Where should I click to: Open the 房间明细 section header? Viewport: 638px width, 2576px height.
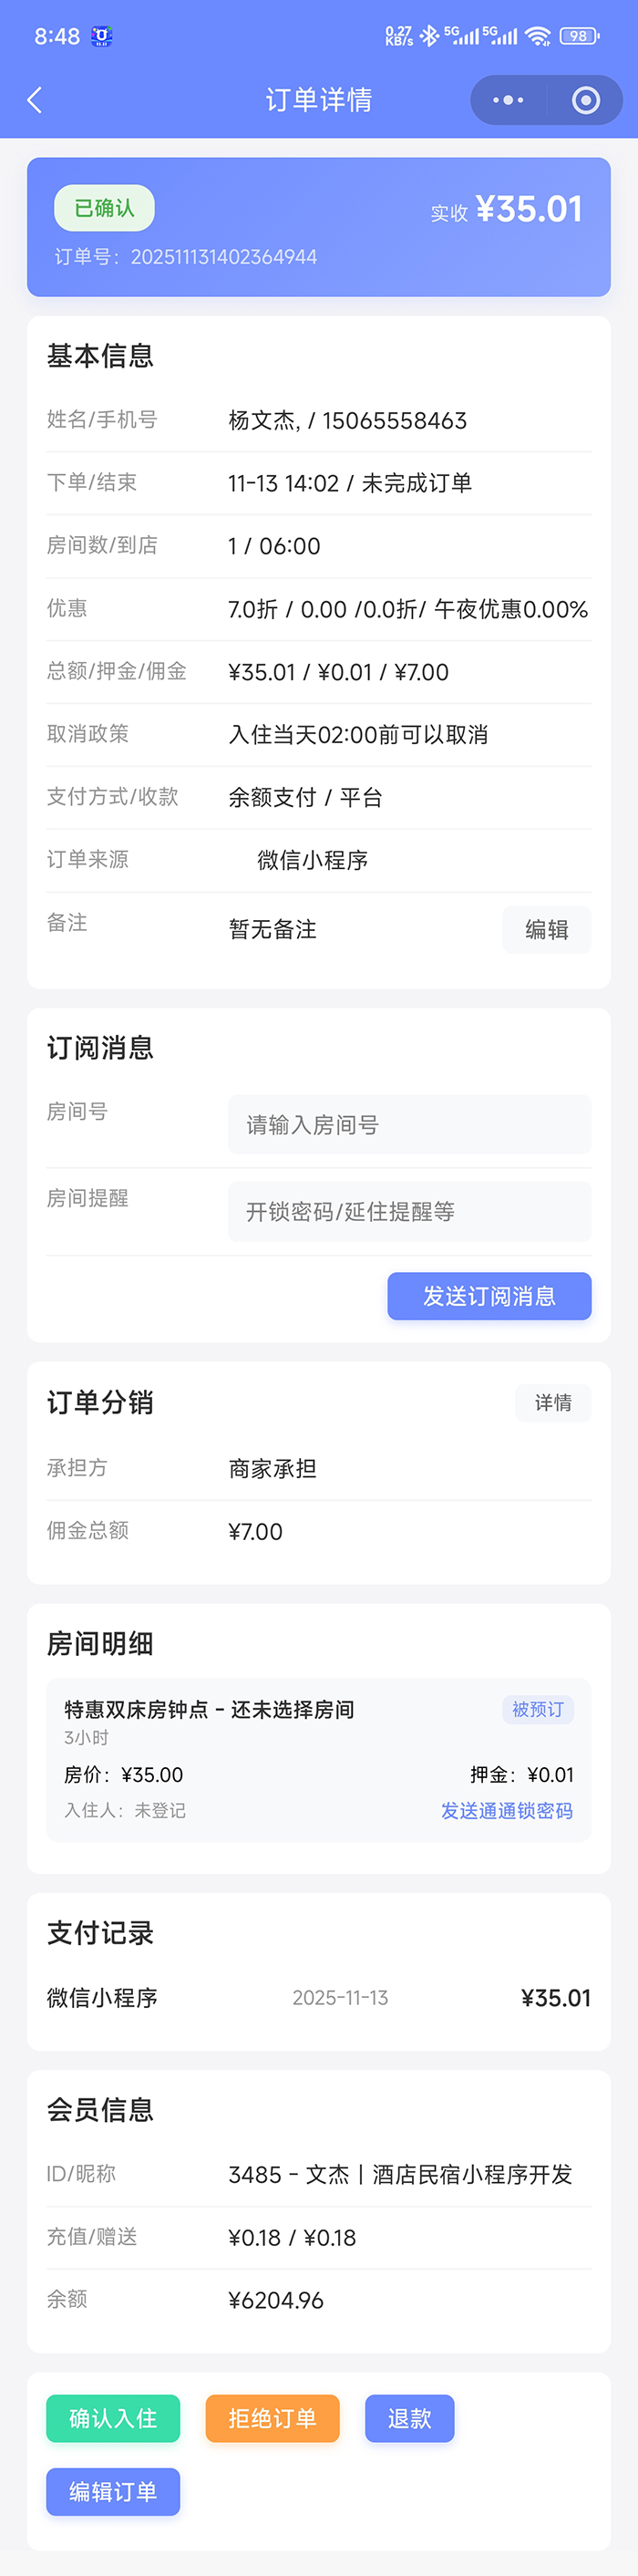click(x=99, y=1642)
